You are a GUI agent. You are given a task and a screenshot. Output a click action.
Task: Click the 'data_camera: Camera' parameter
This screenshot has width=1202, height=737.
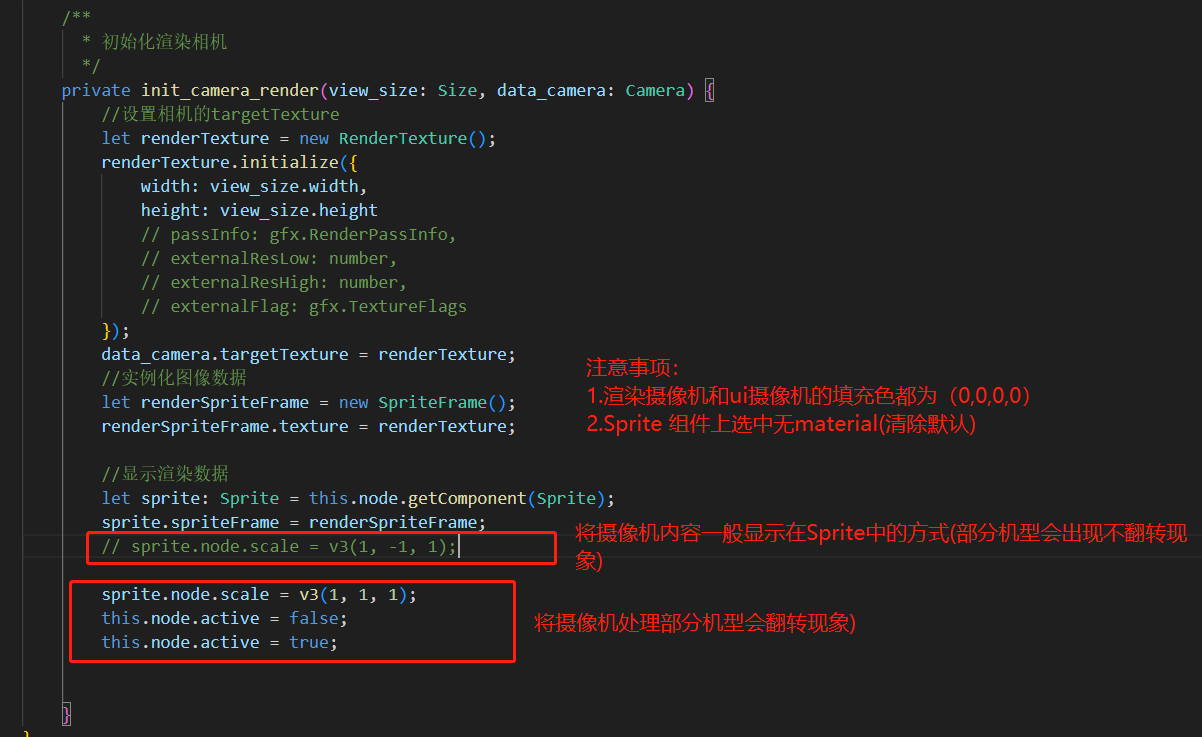tap(590, 90)
